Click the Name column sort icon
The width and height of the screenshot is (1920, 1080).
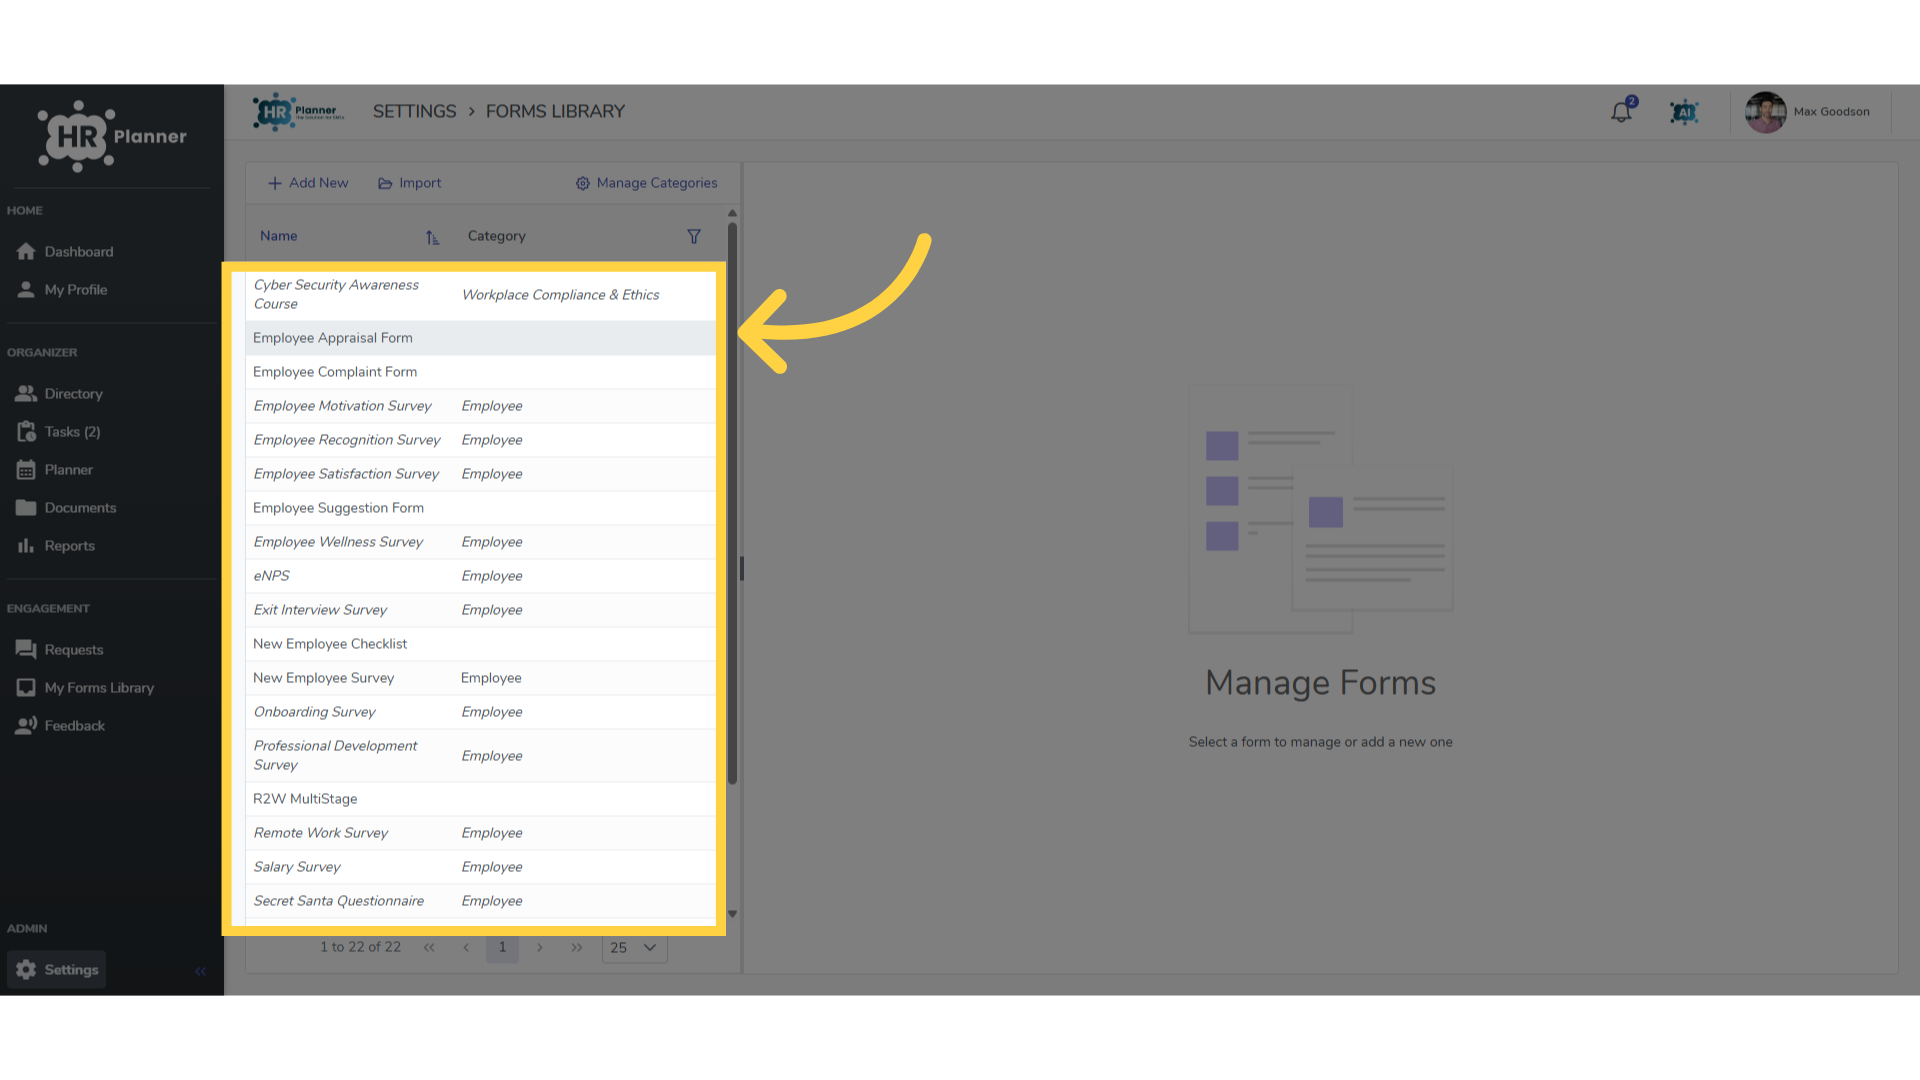coord(432,237)
